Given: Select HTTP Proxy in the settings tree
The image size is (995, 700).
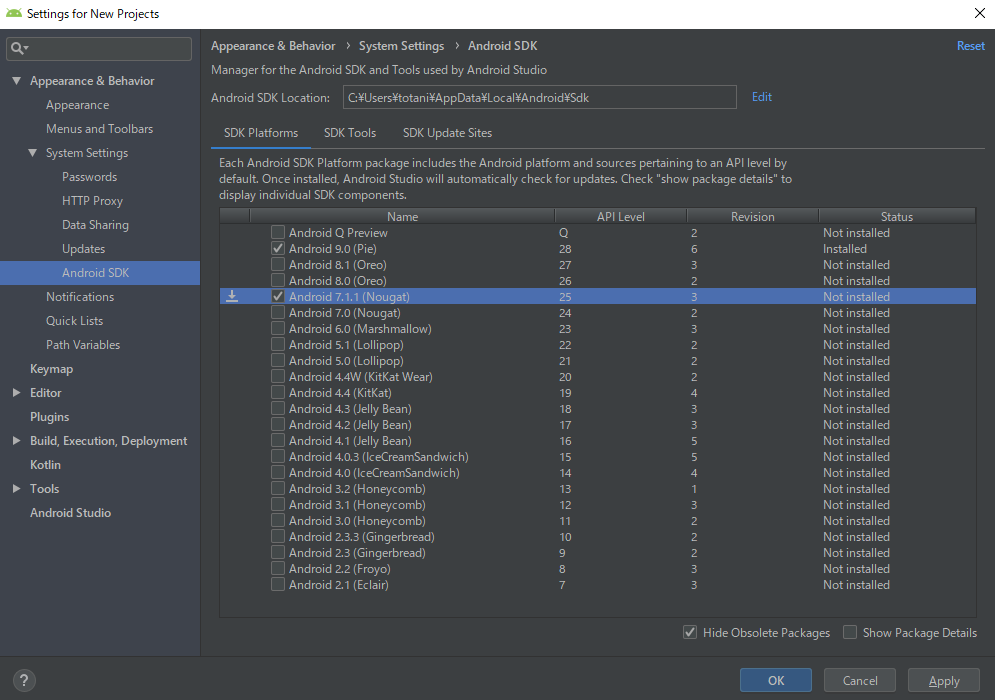Looking at the screenshot, I should tap(92, 201).
